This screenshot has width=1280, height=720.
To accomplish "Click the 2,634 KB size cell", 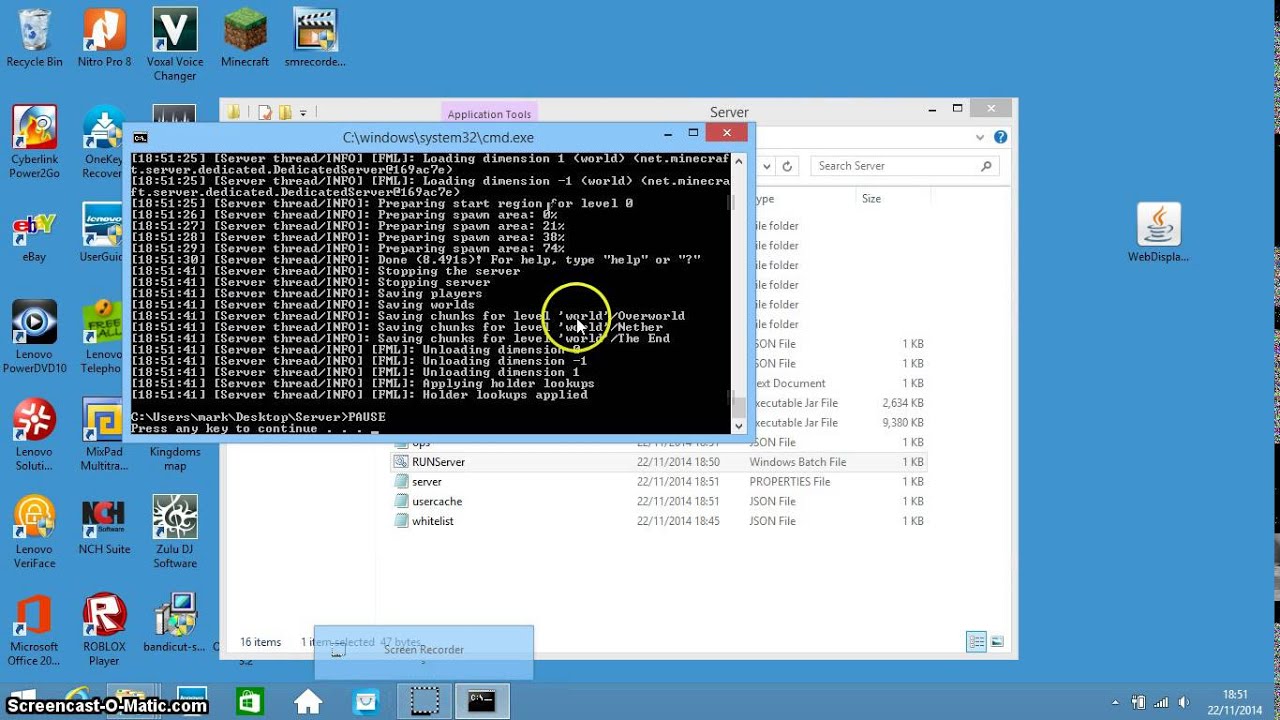I will click(x=902, y=403).
